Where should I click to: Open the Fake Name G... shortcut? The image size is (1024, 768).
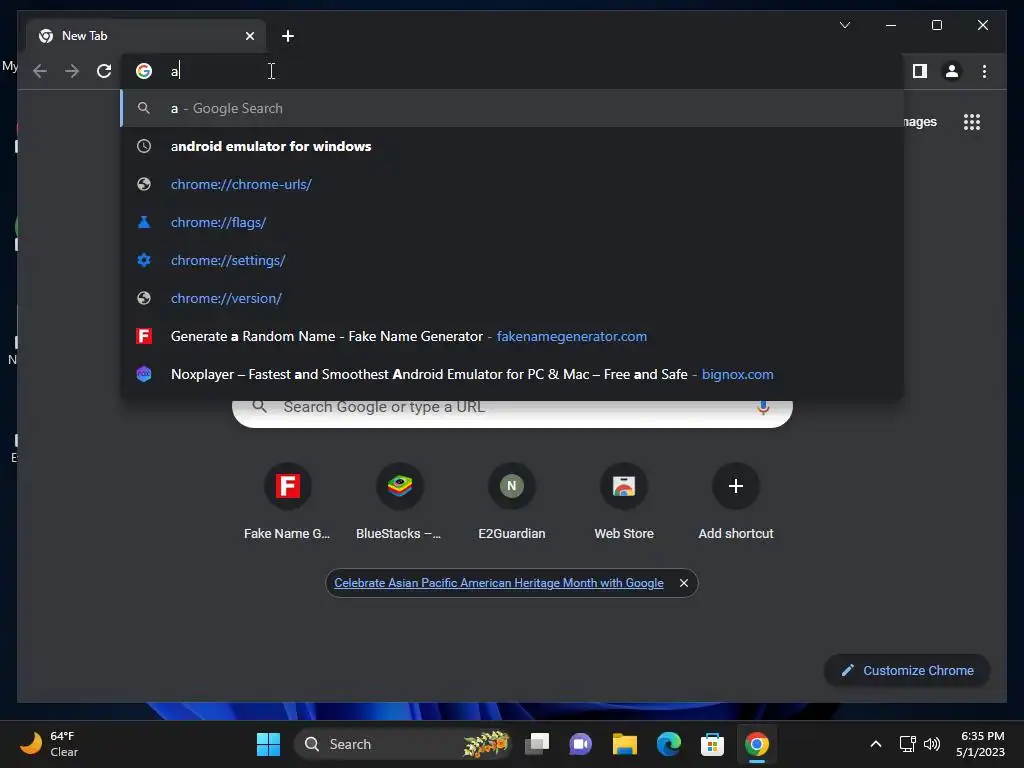pos(287,502)
